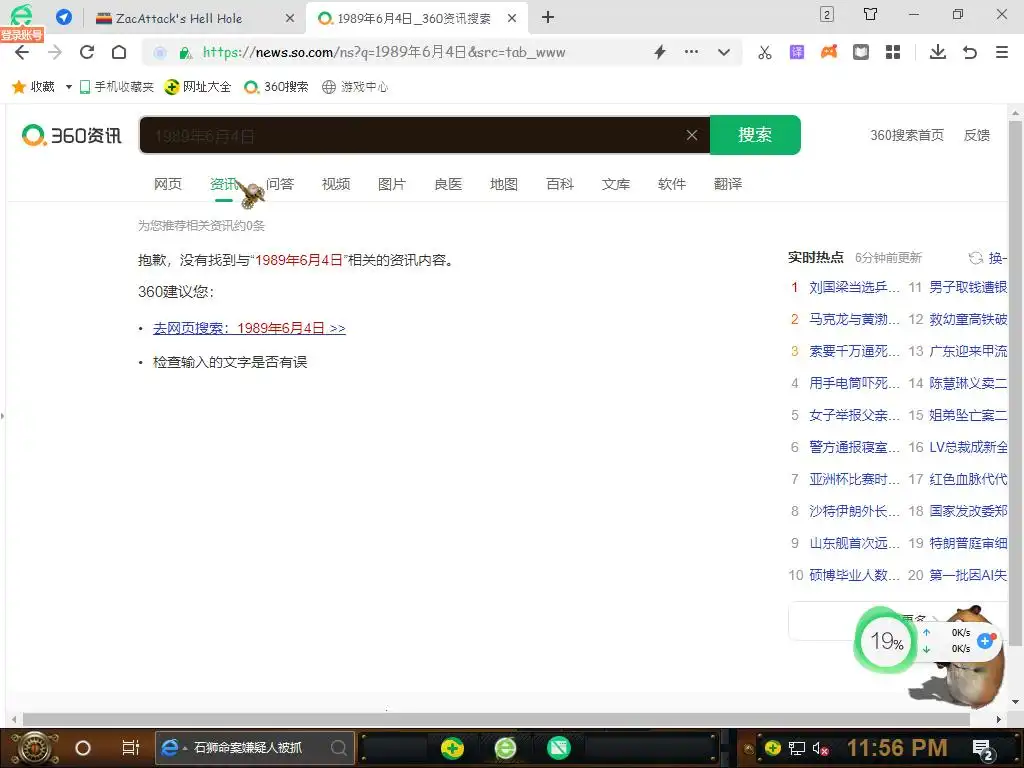Open the steampunk Start button
This screenshot has height=768, width=1024.
pos(35,748)
